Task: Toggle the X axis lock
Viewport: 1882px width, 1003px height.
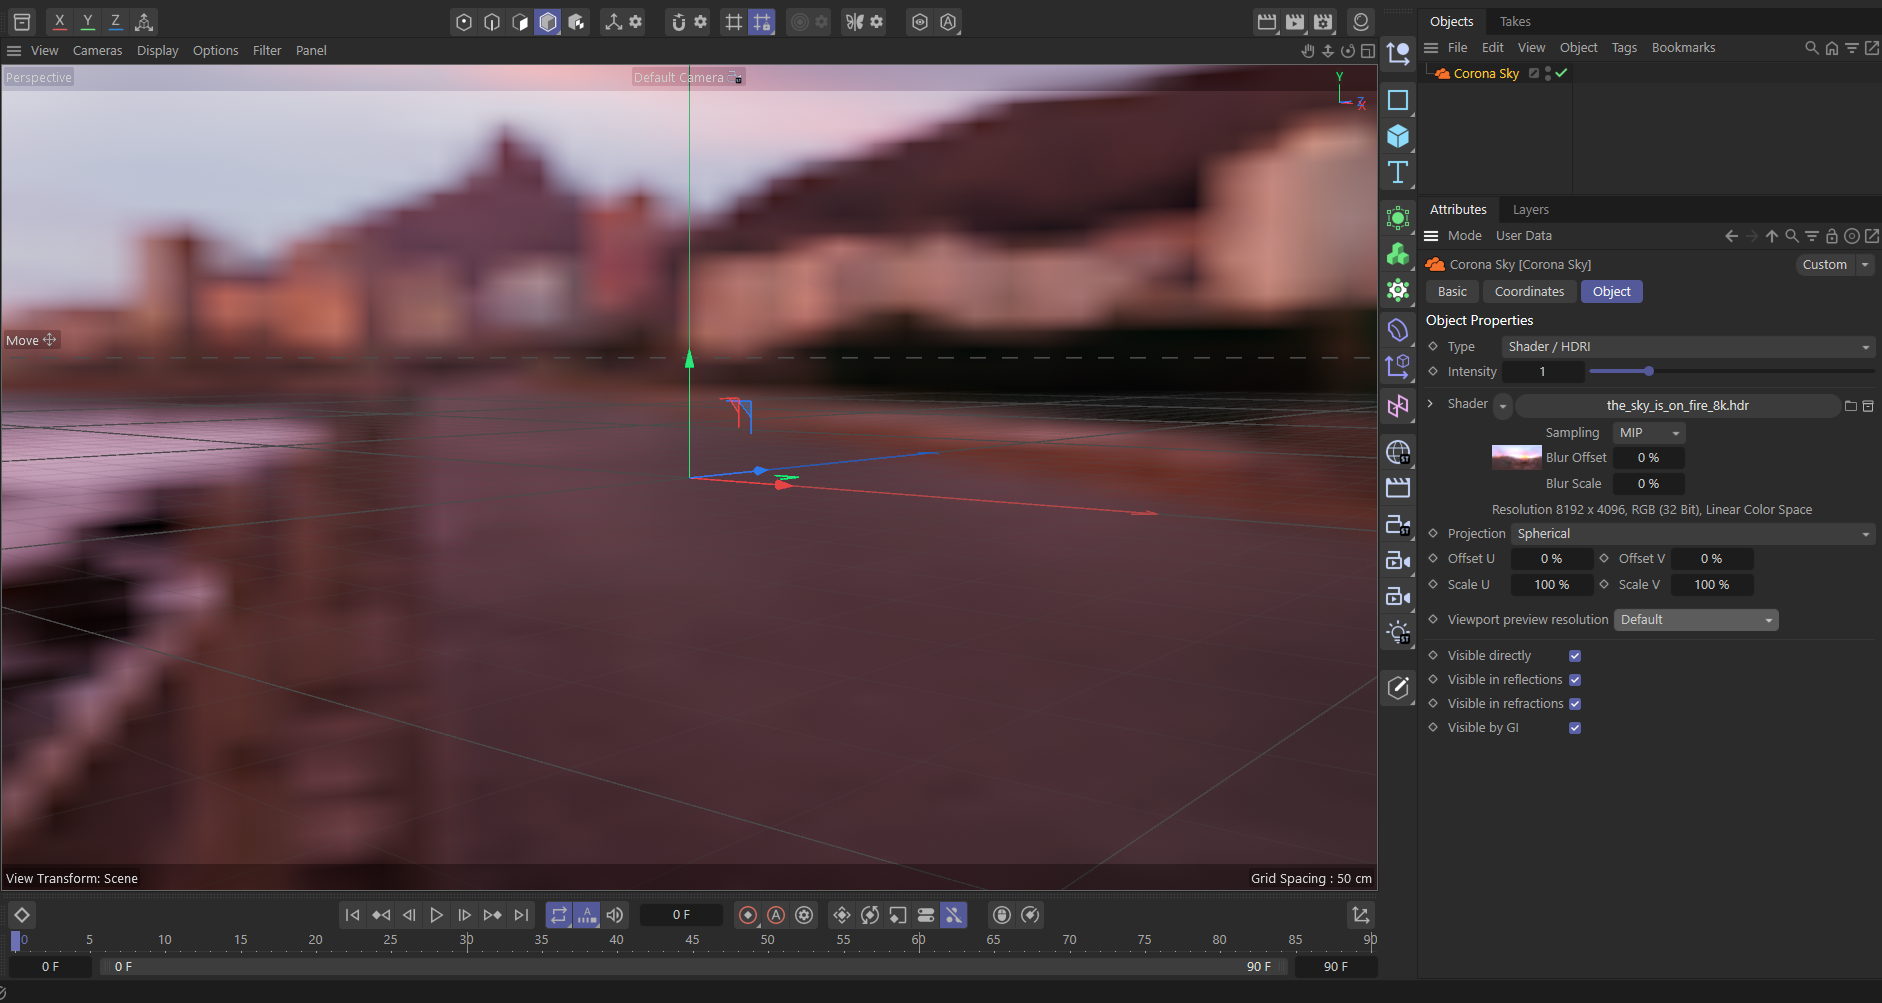Action: pyautogui.click(x=60, y=21)
